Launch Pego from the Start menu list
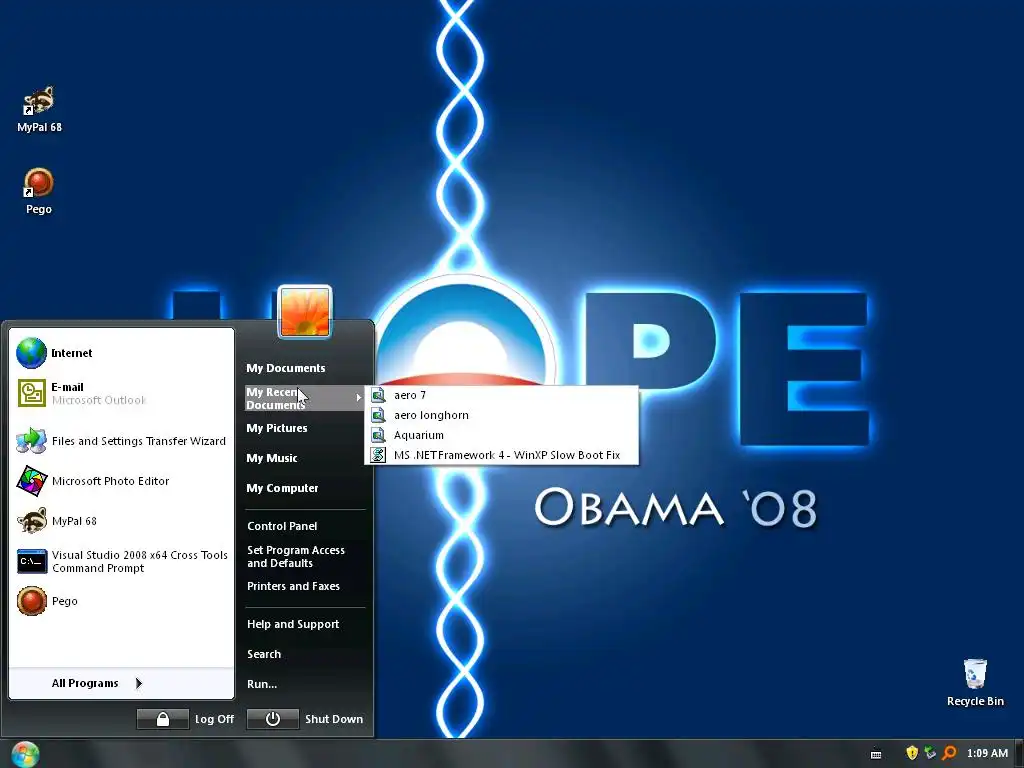1024x768 pixels. [x=121, y=601]
